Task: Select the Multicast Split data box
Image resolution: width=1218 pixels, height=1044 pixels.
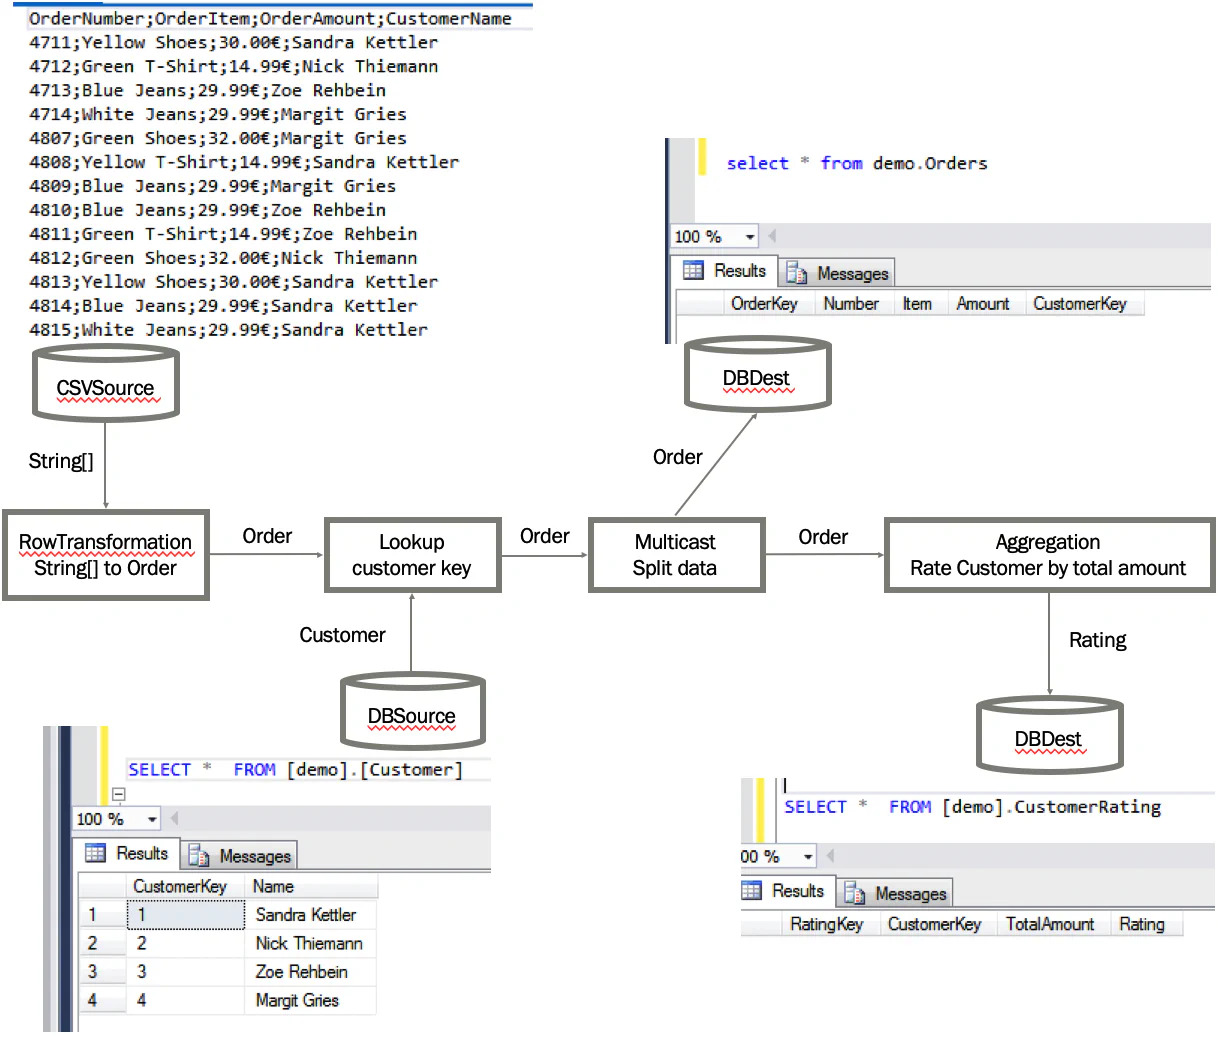Action: pyautogui.click(x=676, y=555)
